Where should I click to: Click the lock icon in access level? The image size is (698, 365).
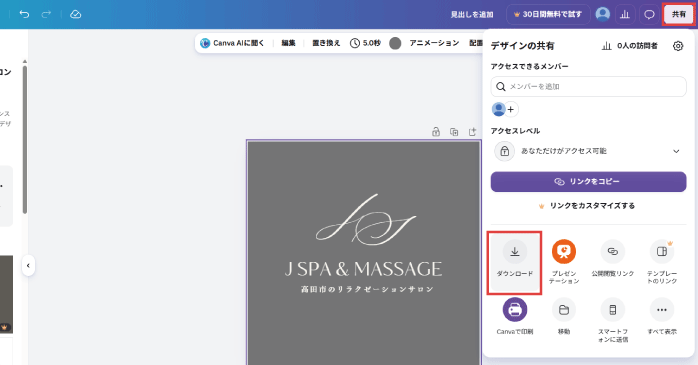[504, 151]
